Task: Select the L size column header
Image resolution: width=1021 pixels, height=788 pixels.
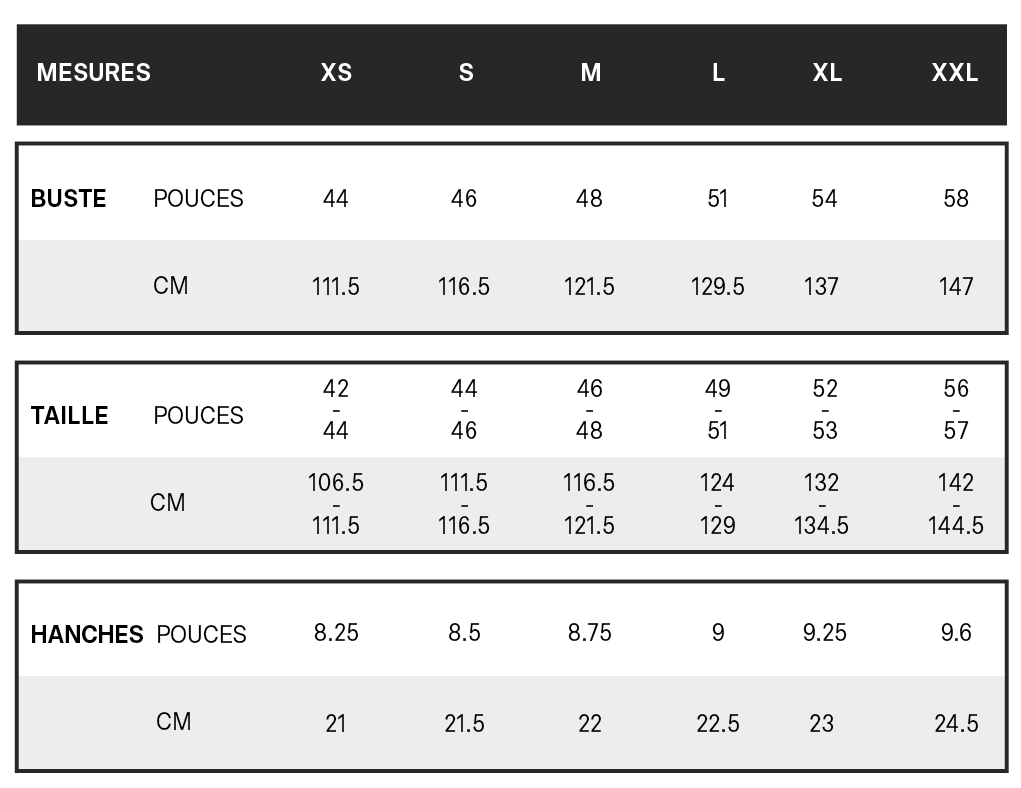Action: tap(718, 72)
